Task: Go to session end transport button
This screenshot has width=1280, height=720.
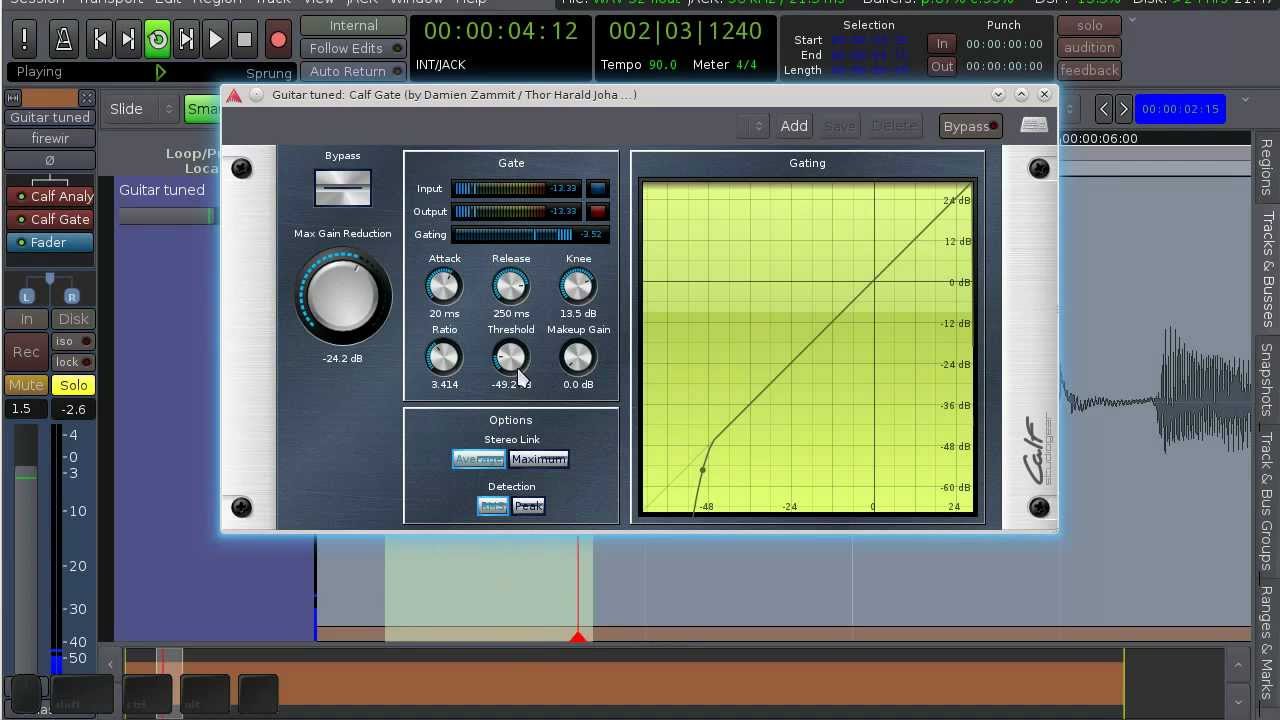Action: 129,40
